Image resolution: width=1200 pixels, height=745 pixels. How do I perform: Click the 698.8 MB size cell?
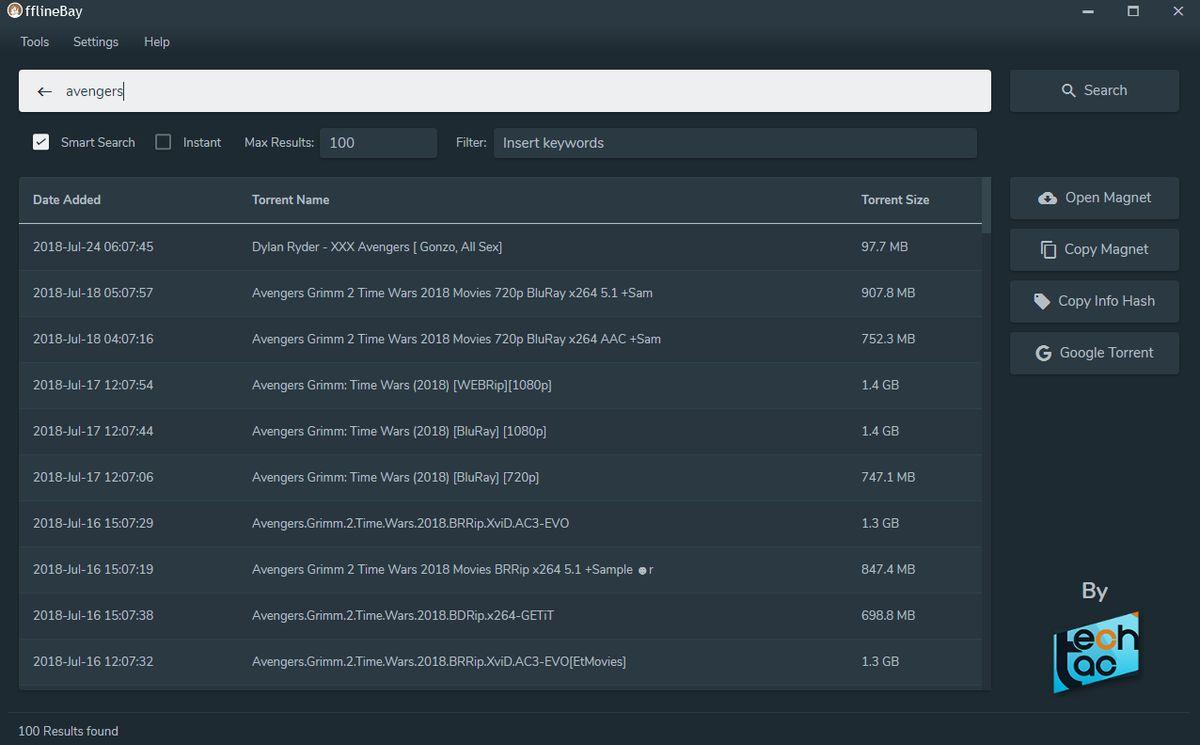point(888,615)
